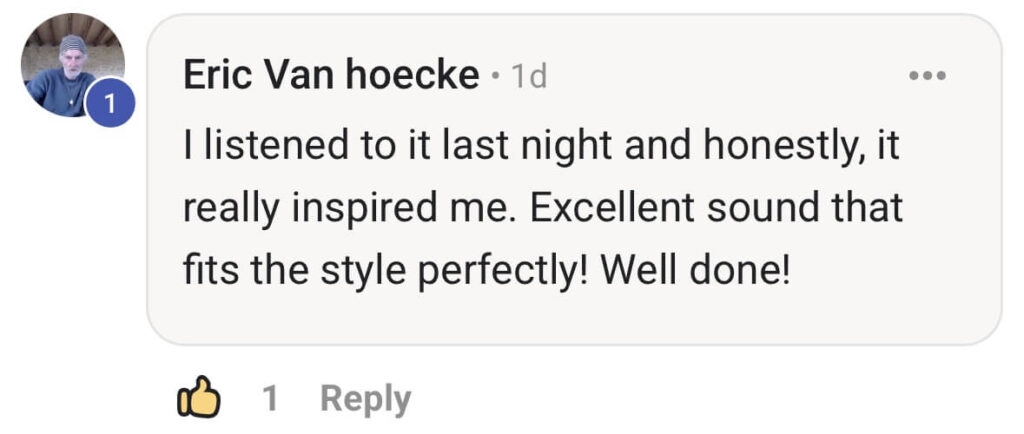Click the 1d comment timestamp
This screenshot has width=1024, height=434.
[529, 77]
